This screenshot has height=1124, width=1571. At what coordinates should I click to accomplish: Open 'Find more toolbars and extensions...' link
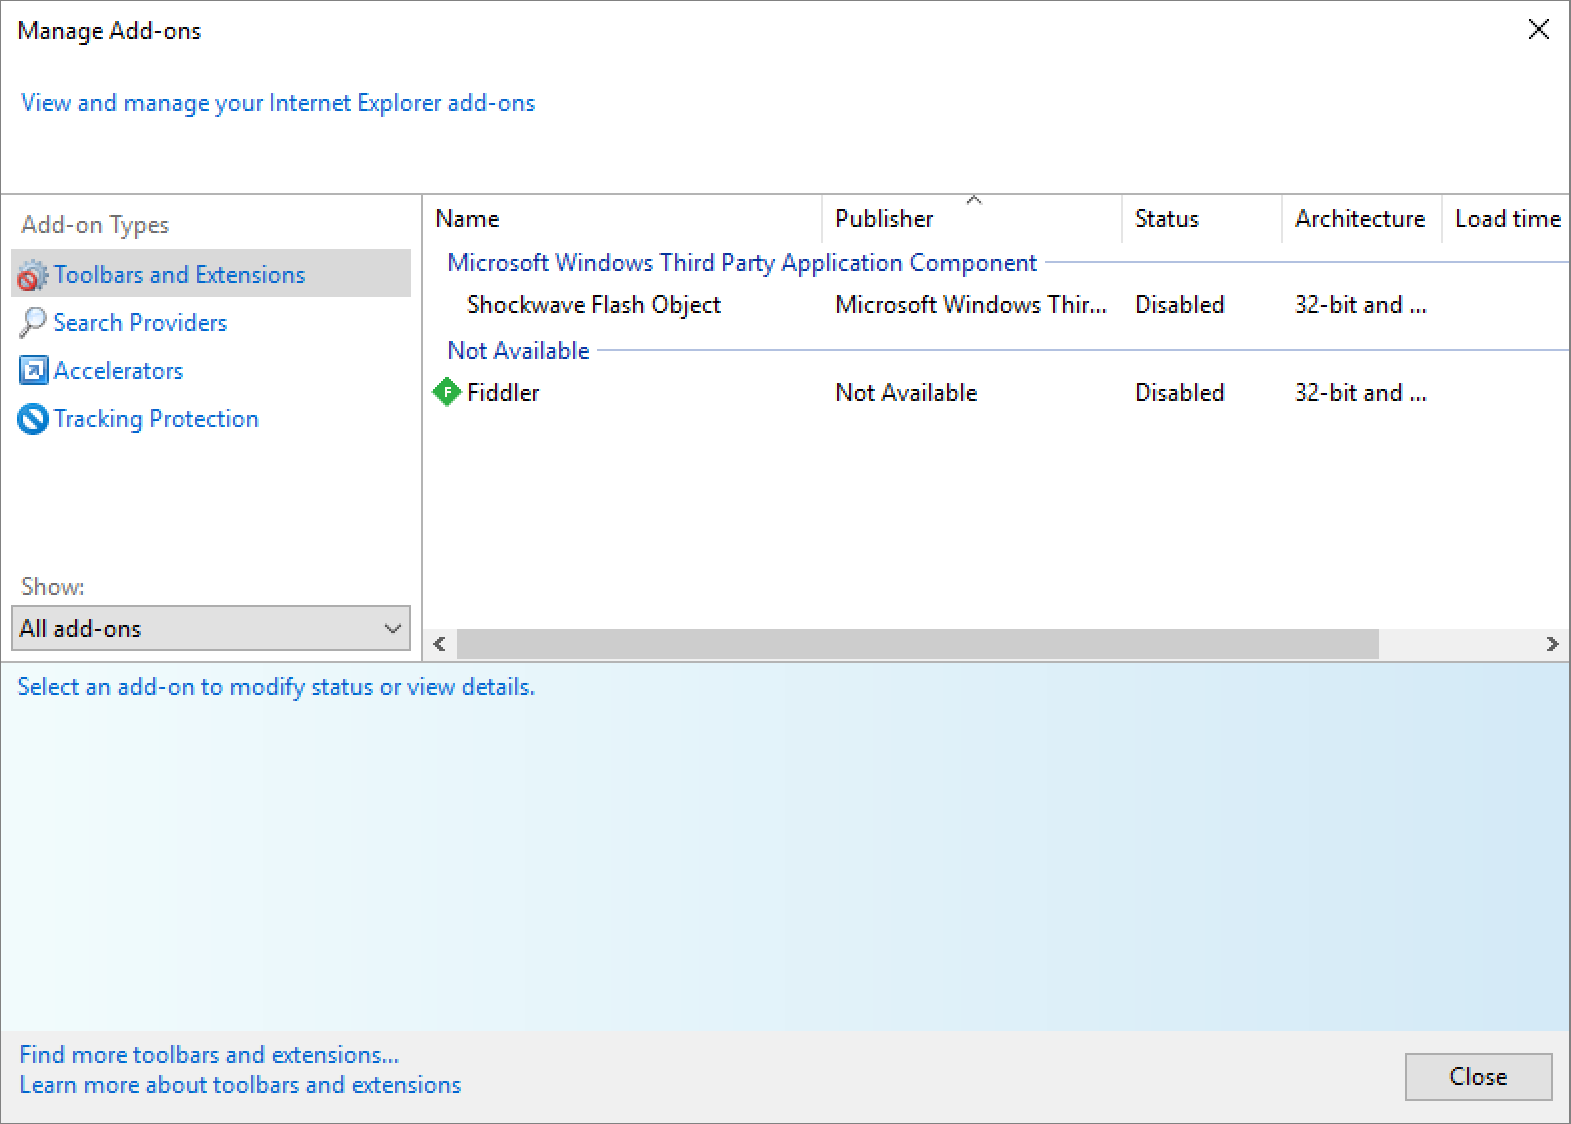click(x=209, y=1055)
